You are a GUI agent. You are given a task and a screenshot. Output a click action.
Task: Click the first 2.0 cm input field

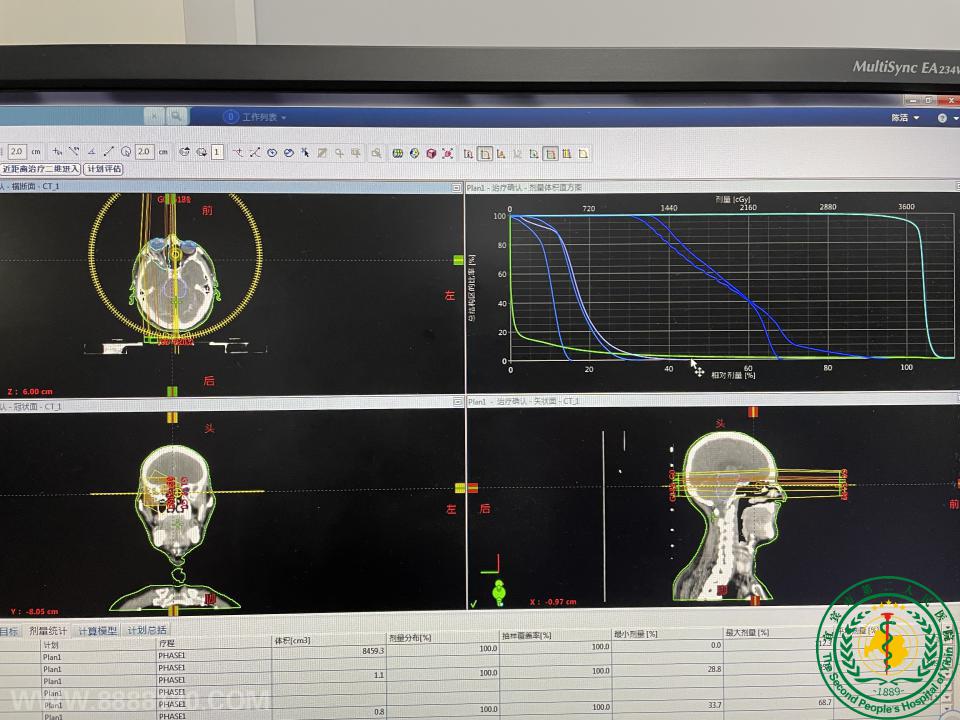click(18, 152)
